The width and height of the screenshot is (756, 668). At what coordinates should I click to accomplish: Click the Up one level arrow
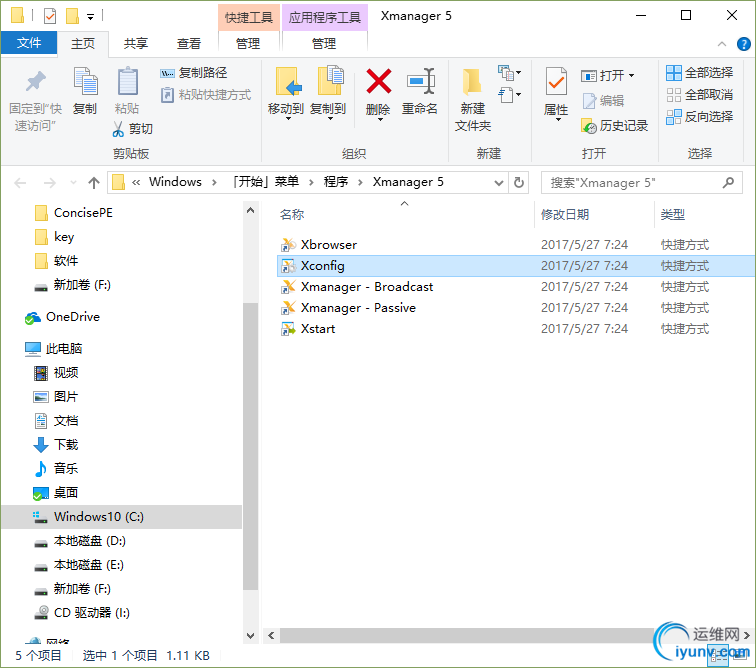pyautogui.click(x=94, y=183)
